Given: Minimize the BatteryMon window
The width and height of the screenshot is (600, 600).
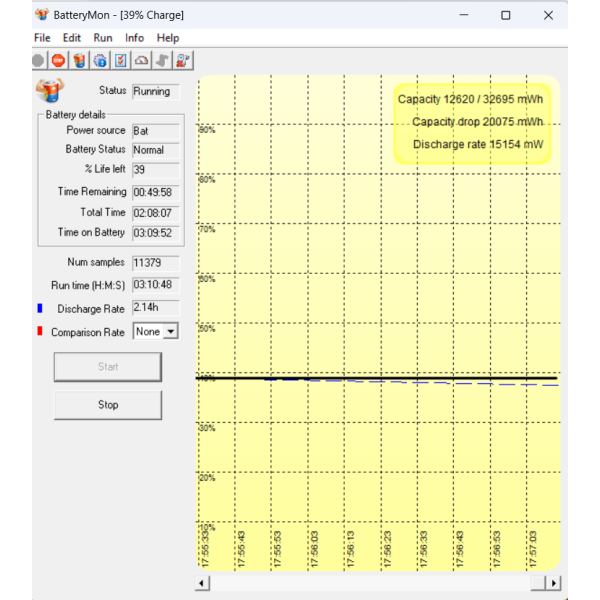Looking at the screenshot, I should click(x=464, y=15).
